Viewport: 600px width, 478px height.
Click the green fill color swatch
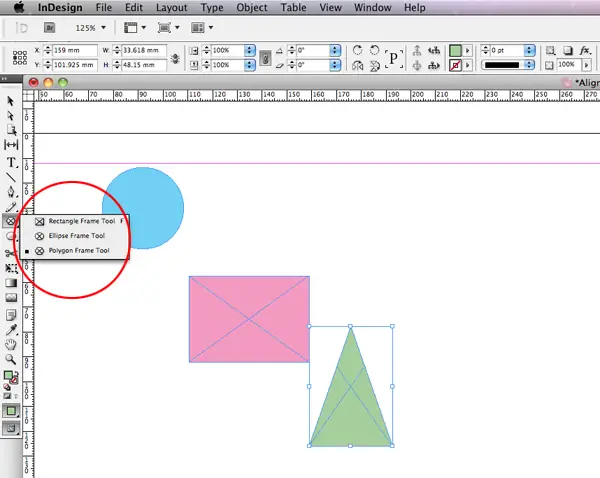455,51
